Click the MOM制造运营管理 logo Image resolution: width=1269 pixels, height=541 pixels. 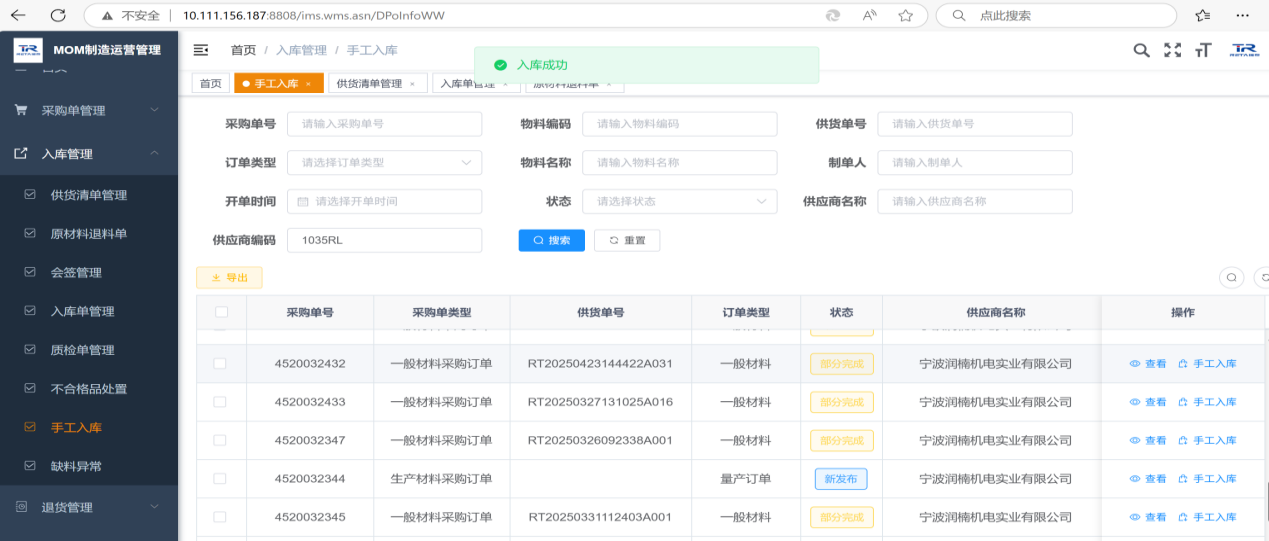(x=28, y=50)
